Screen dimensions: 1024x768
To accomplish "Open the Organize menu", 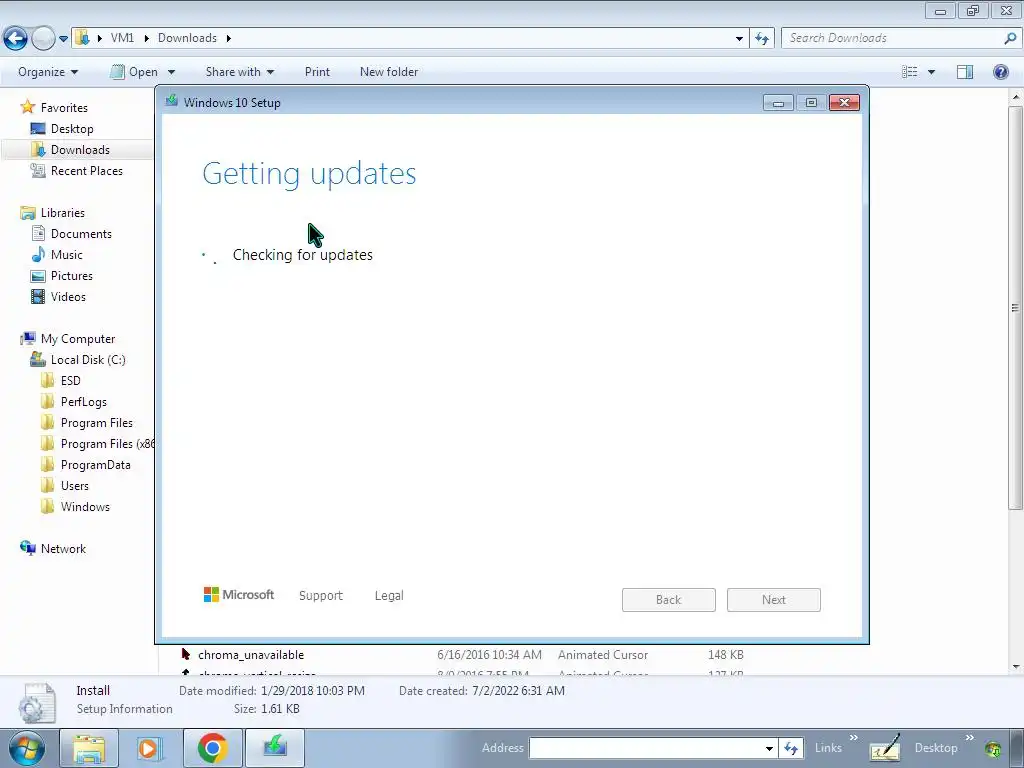I will 48,72.
